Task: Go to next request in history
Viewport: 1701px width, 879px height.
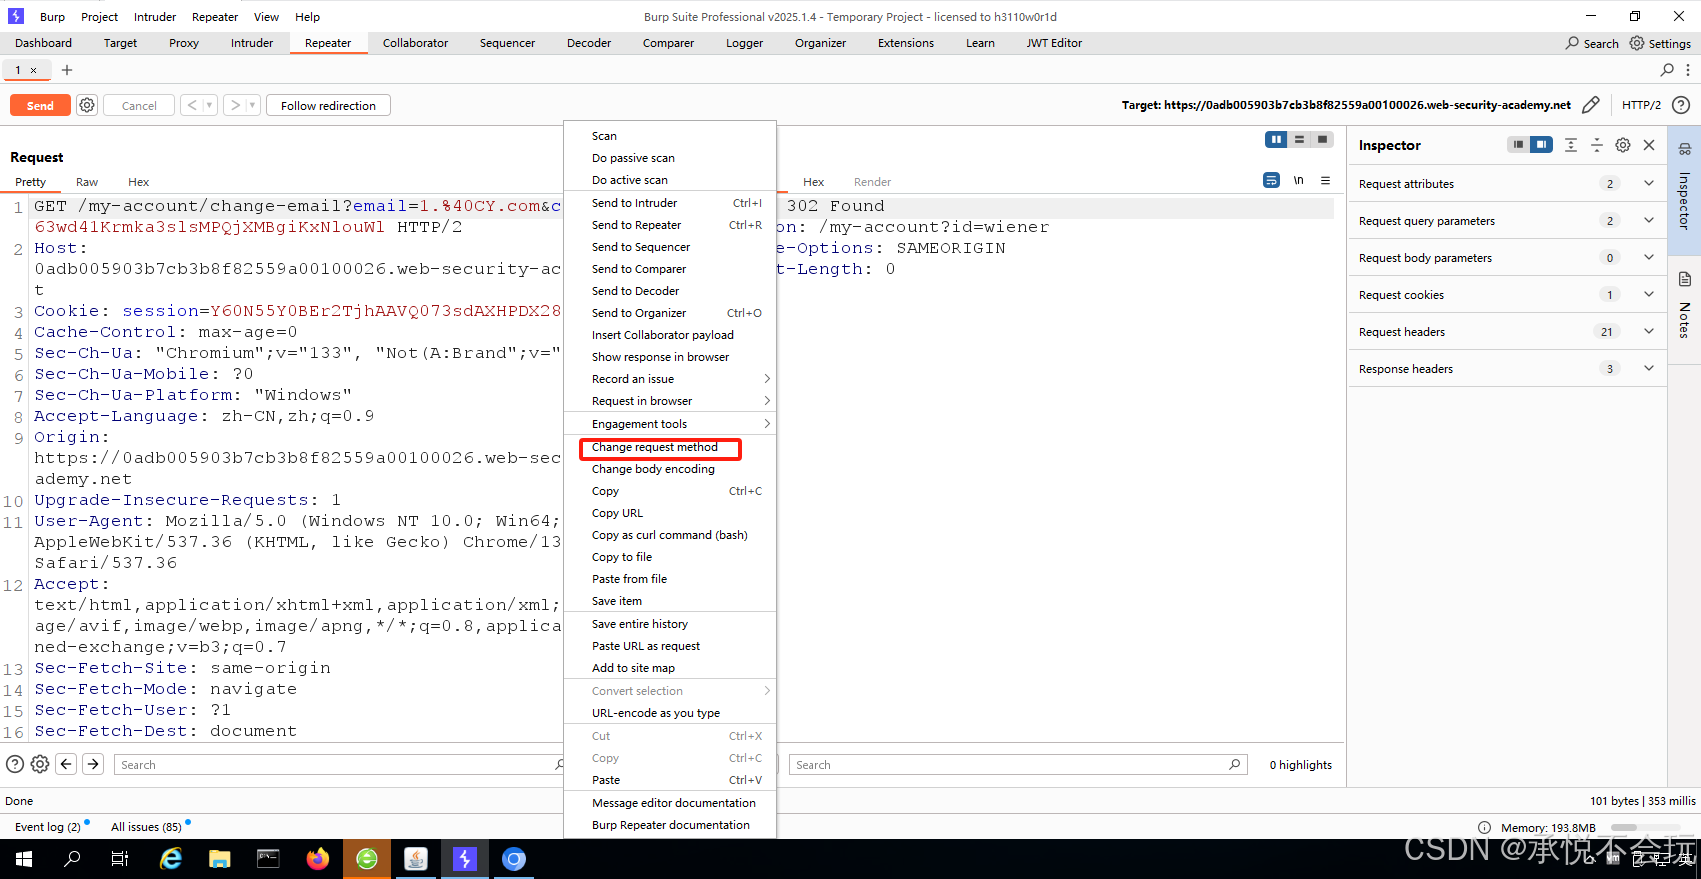Action: (x=235, y=105)
